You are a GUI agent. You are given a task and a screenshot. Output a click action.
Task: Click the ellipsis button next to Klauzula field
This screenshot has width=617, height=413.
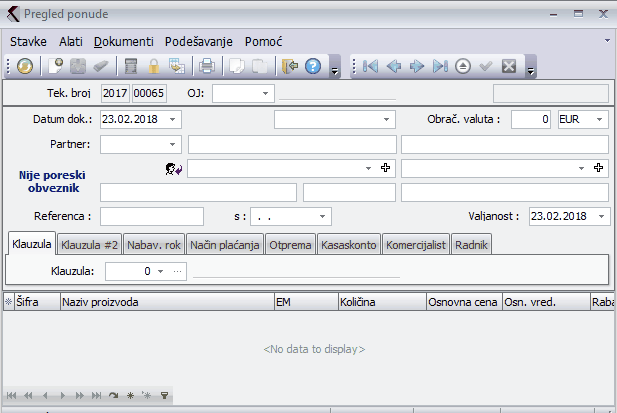pyautogui.click(x=178, y=271)
